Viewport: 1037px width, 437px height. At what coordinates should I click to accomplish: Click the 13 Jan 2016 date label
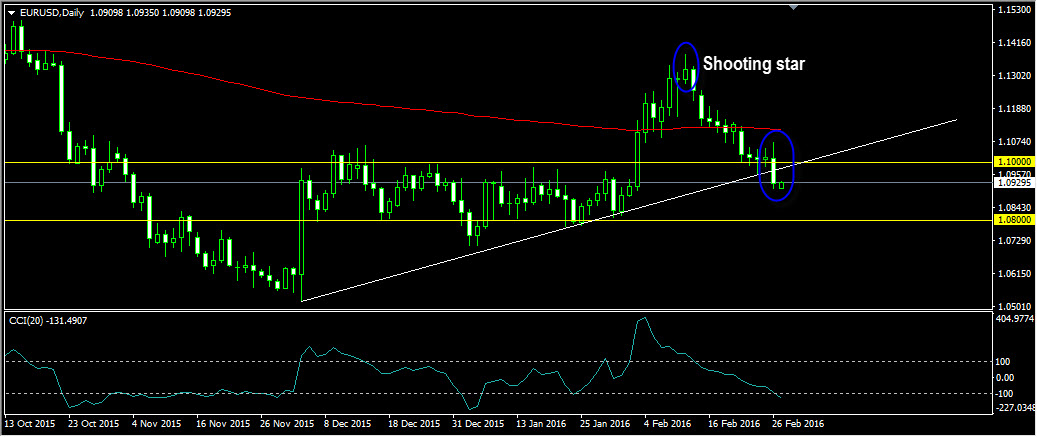[x=542, y=423]
